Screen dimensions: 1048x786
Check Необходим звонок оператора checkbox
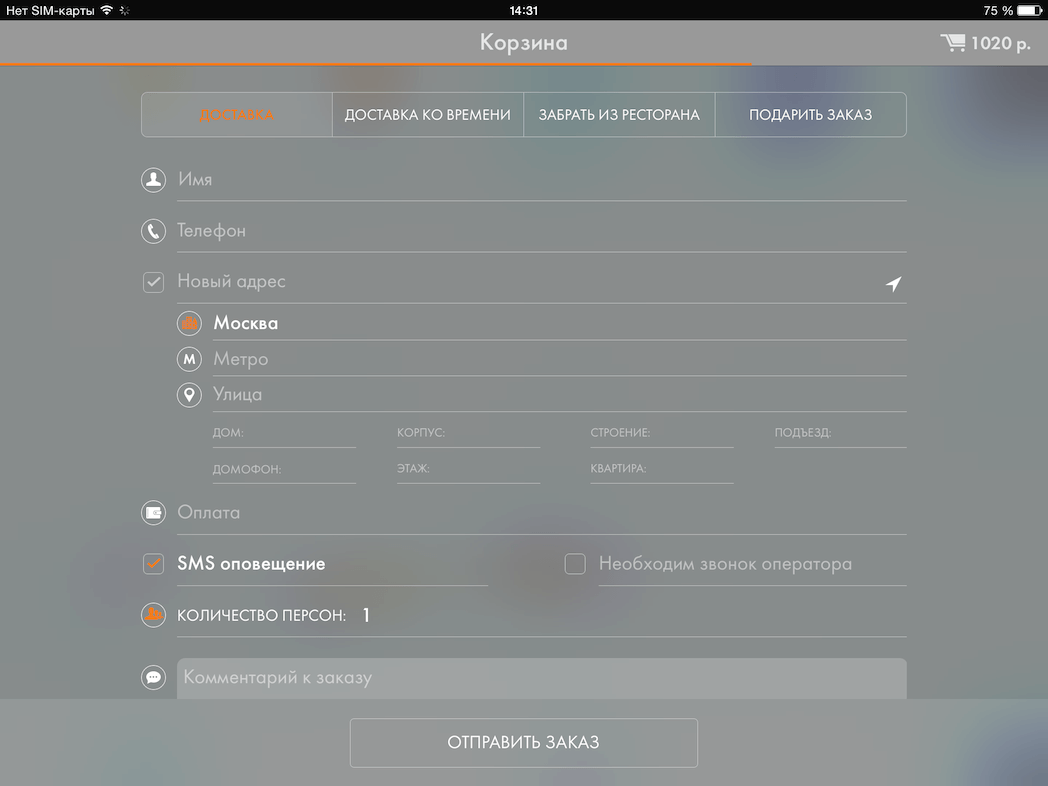click(x=575, y=564)
